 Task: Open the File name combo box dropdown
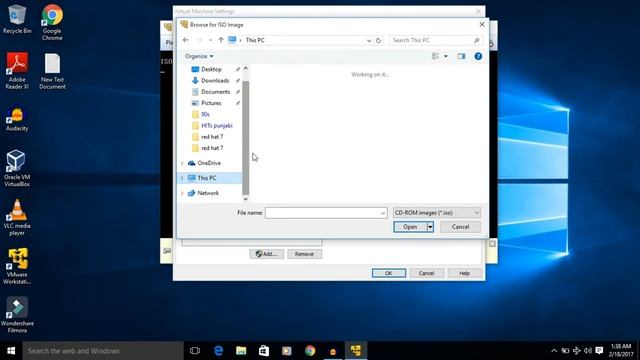(x=383, y=213)
